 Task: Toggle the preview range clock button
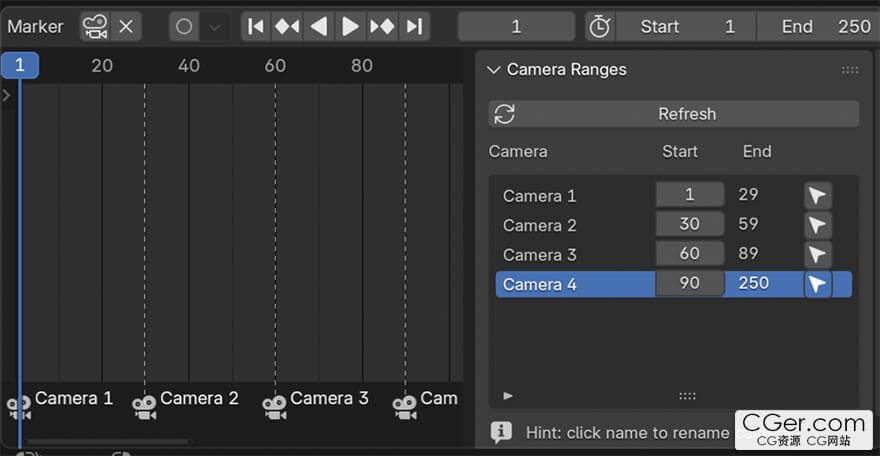(599, 27)
